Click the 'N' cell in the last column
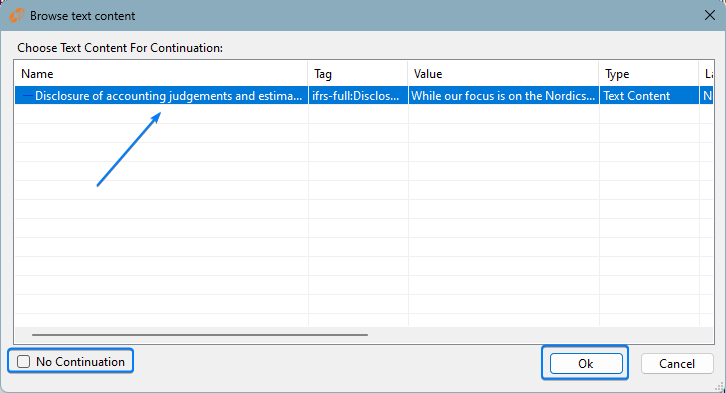726x393 pixels. 707,96
